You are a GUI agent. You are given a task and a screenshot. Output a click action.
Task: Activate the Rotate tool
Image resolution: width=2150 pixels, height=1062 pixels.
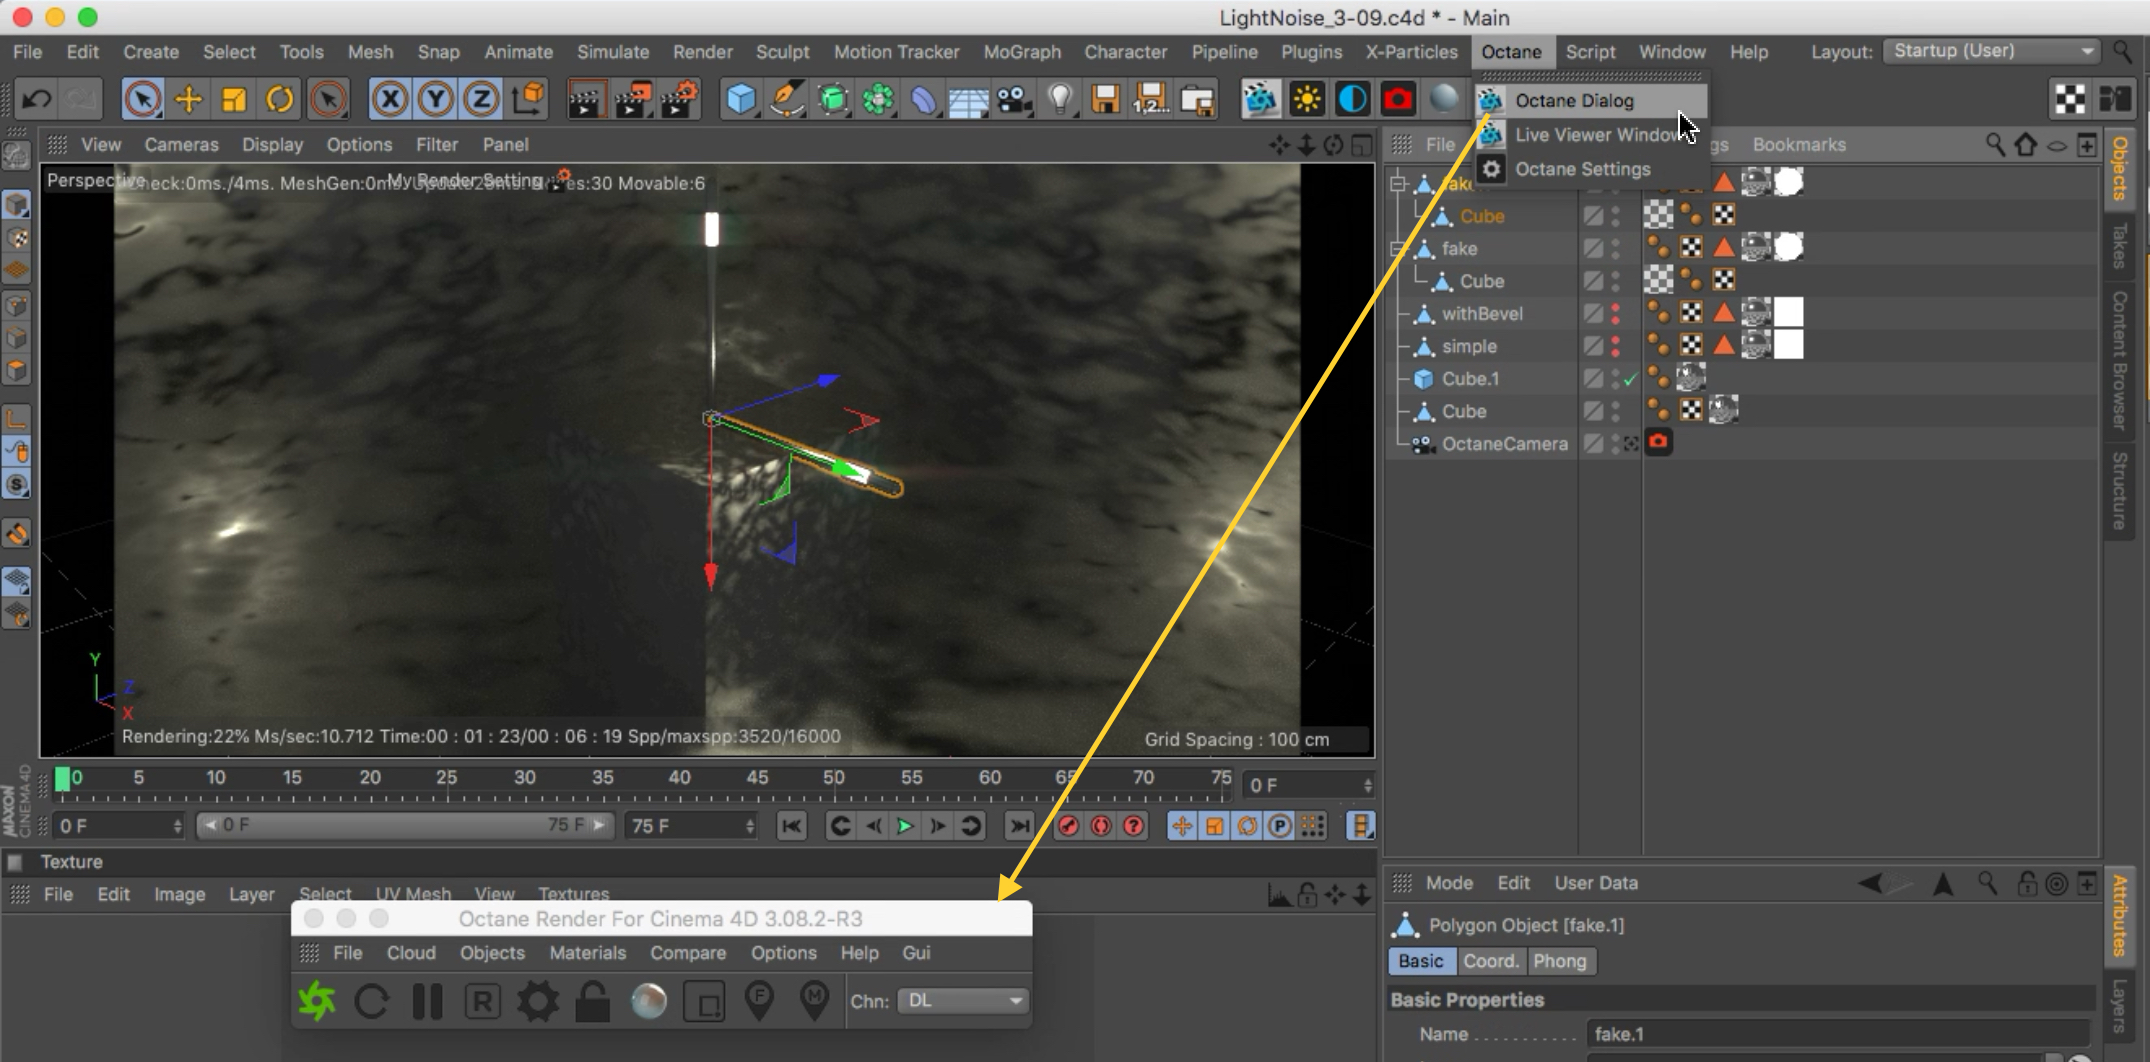(x=280, y=99)
